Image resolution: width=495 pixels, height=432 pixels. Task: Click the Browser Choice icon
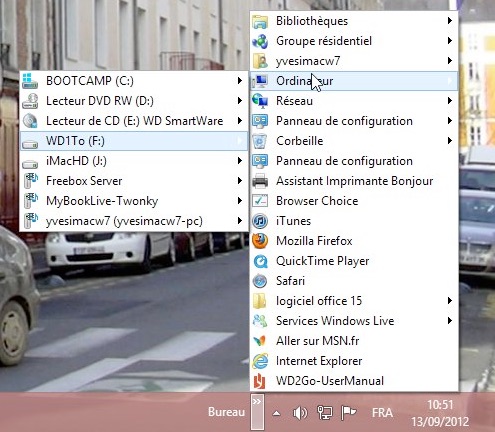260,201
